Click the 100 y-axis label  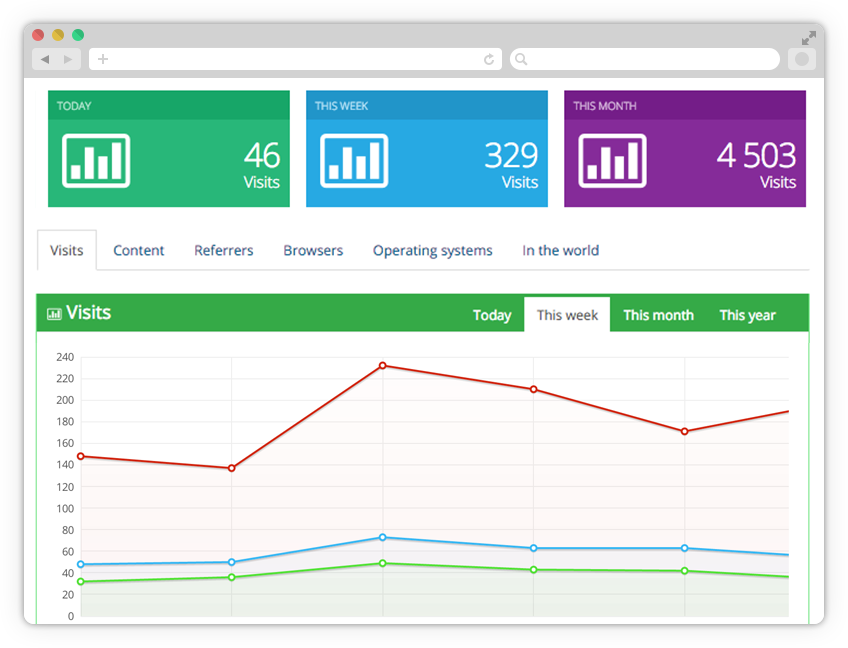[65, 508]
